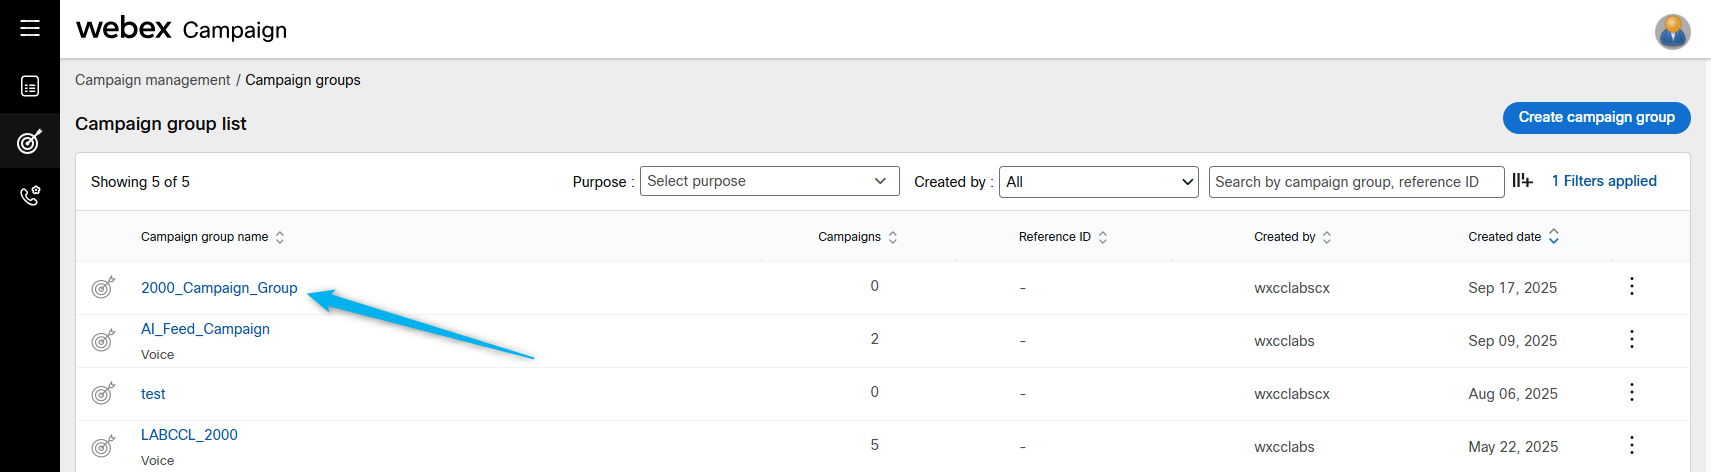Open more options for AI_Feed_Campaign row
1711x472 pixels.
click(1631, 340)
